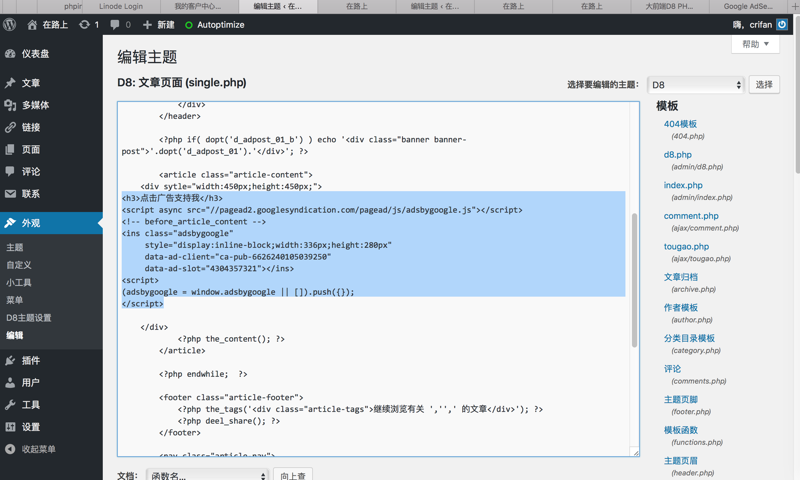
Task: Open 分类目录模板 template file
Action: coord(689,338)
